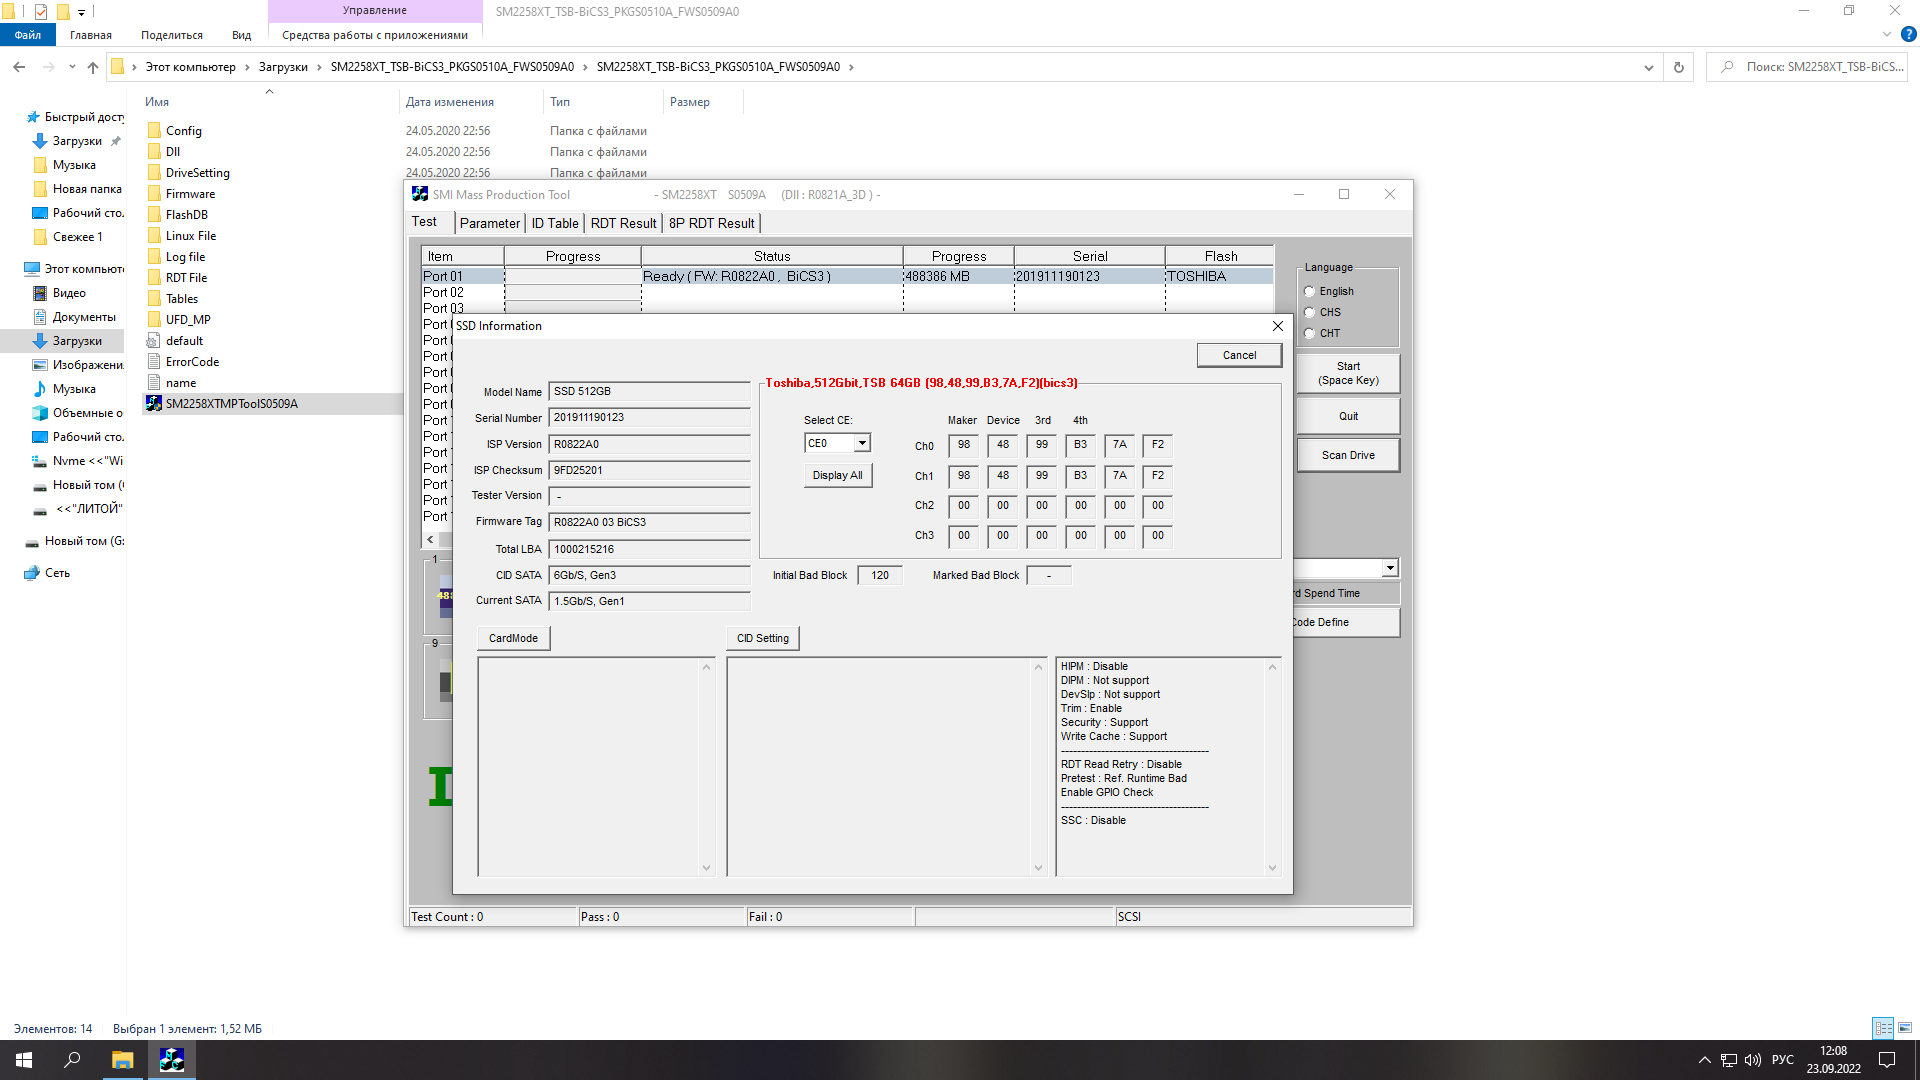Click the Model Name field
The width and height of the screenshot is (1920, 1080).
[650, 391]
